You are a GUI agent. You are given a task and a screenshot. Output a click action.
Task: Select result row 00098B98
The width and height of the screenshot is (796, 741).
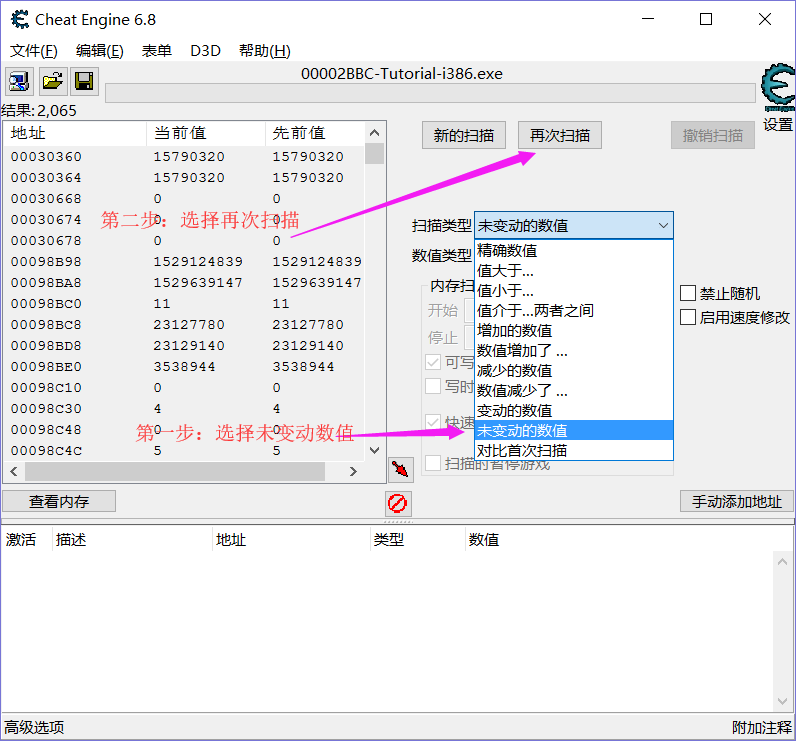(184, 261)
